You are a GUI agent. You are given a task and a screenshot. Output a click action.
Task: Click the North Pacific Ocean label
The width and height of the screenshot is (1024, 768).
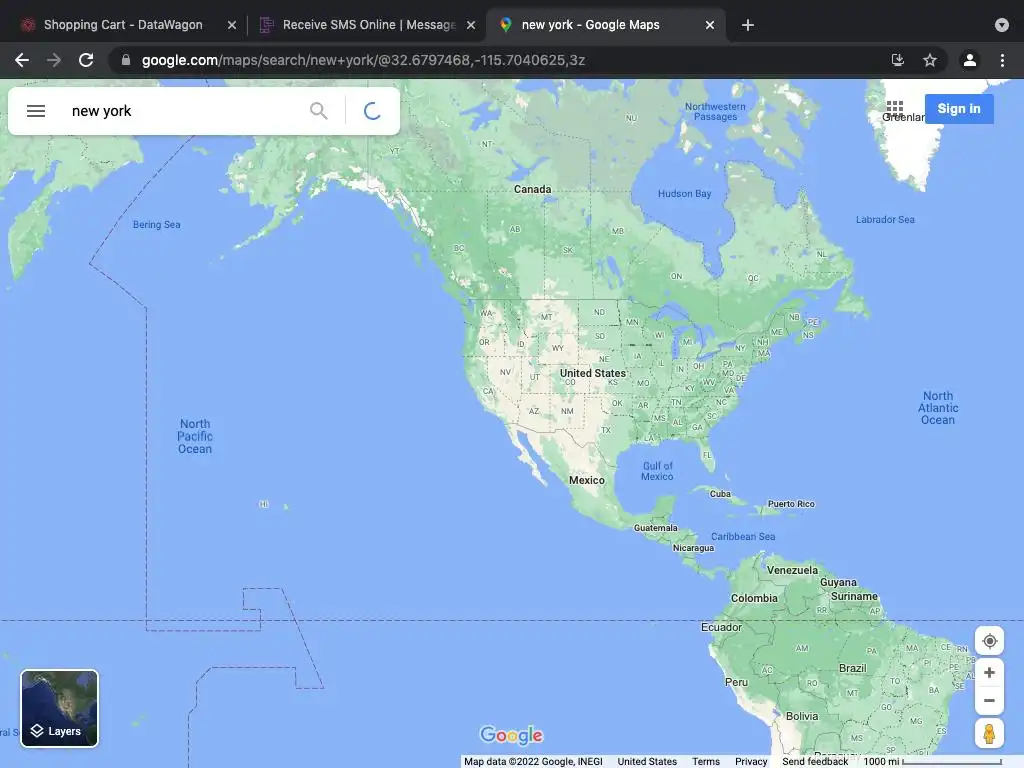(195, 436)
